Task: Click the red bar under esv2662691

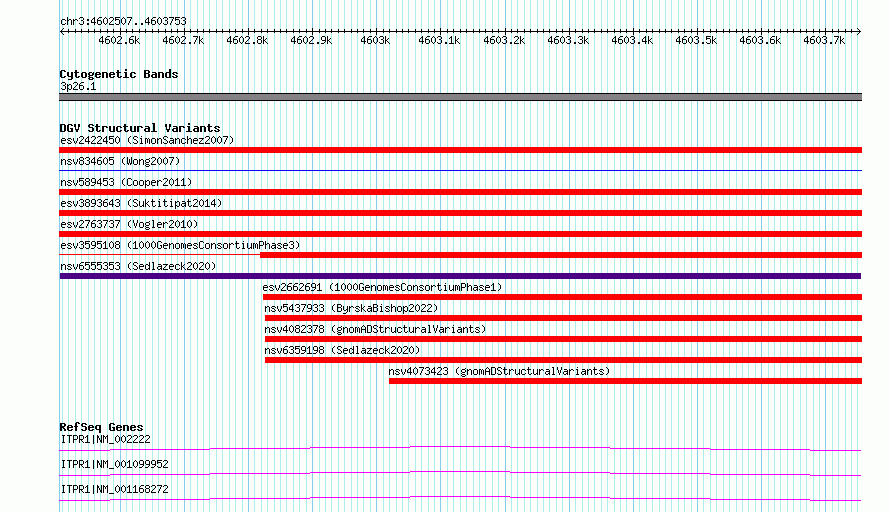Action: (562, 297)
